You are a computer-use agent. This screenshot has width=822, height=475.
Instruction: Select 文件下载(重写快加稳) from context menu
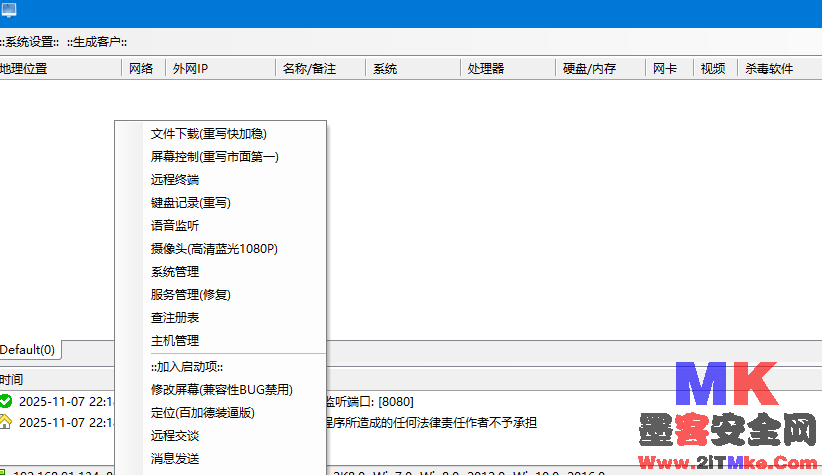click(208, 133)
